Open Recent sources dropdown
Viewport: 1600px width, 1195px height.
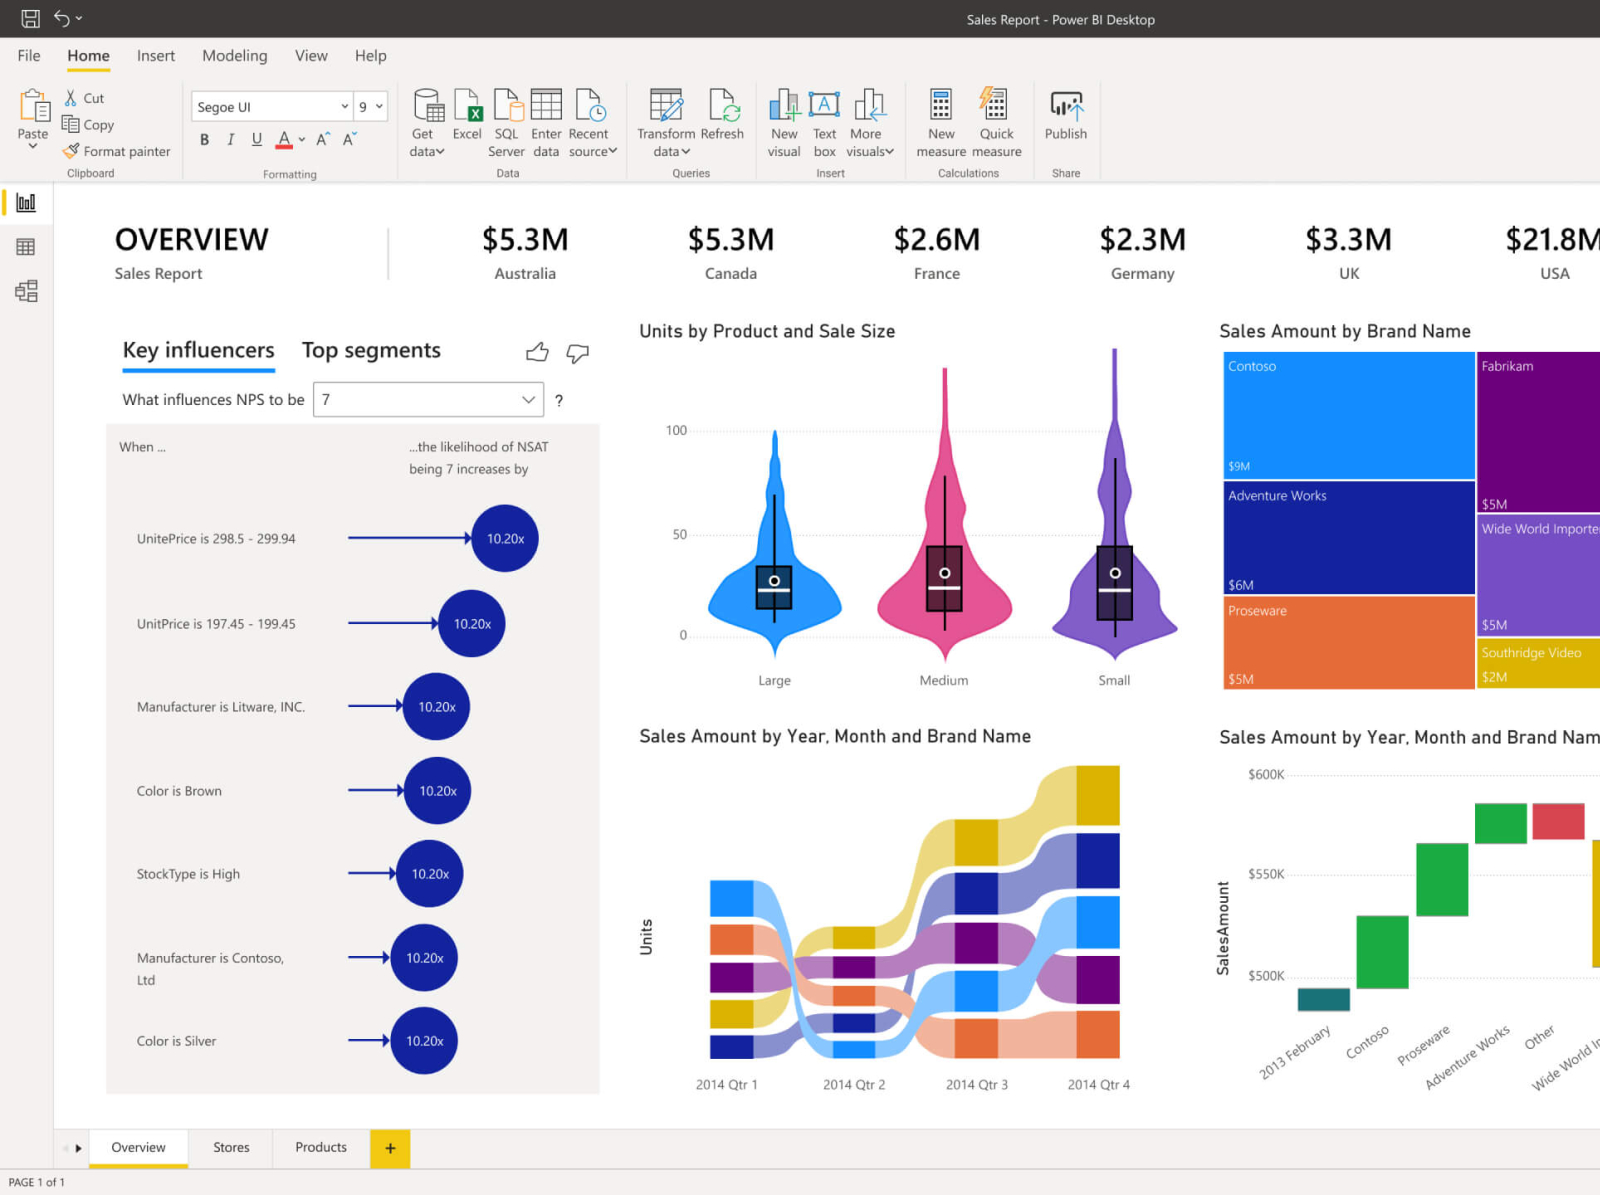592,122
